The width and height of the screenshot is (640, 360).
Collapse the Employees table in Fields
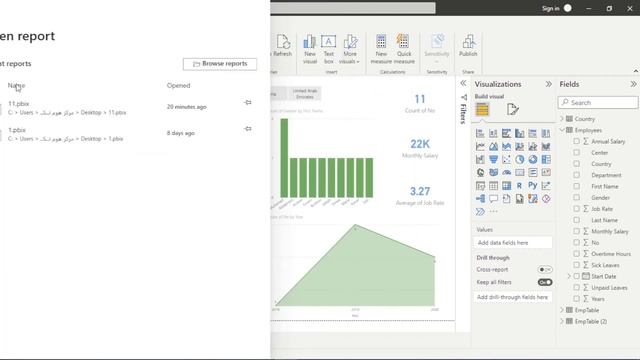562,130
